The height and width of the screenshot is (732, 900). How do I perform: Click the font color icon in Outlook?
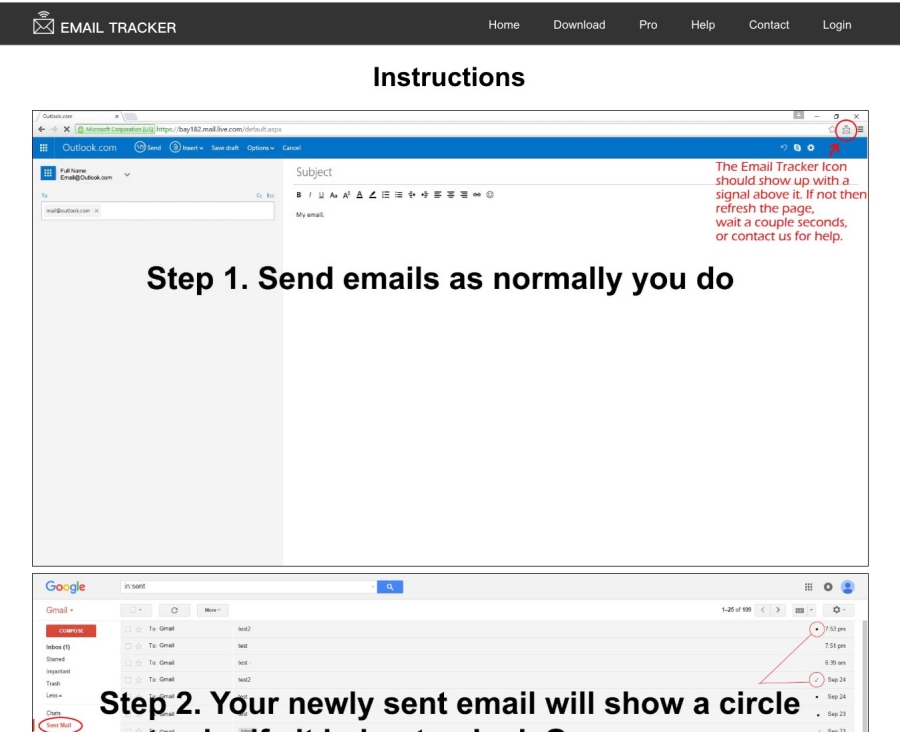click(359, 195)
